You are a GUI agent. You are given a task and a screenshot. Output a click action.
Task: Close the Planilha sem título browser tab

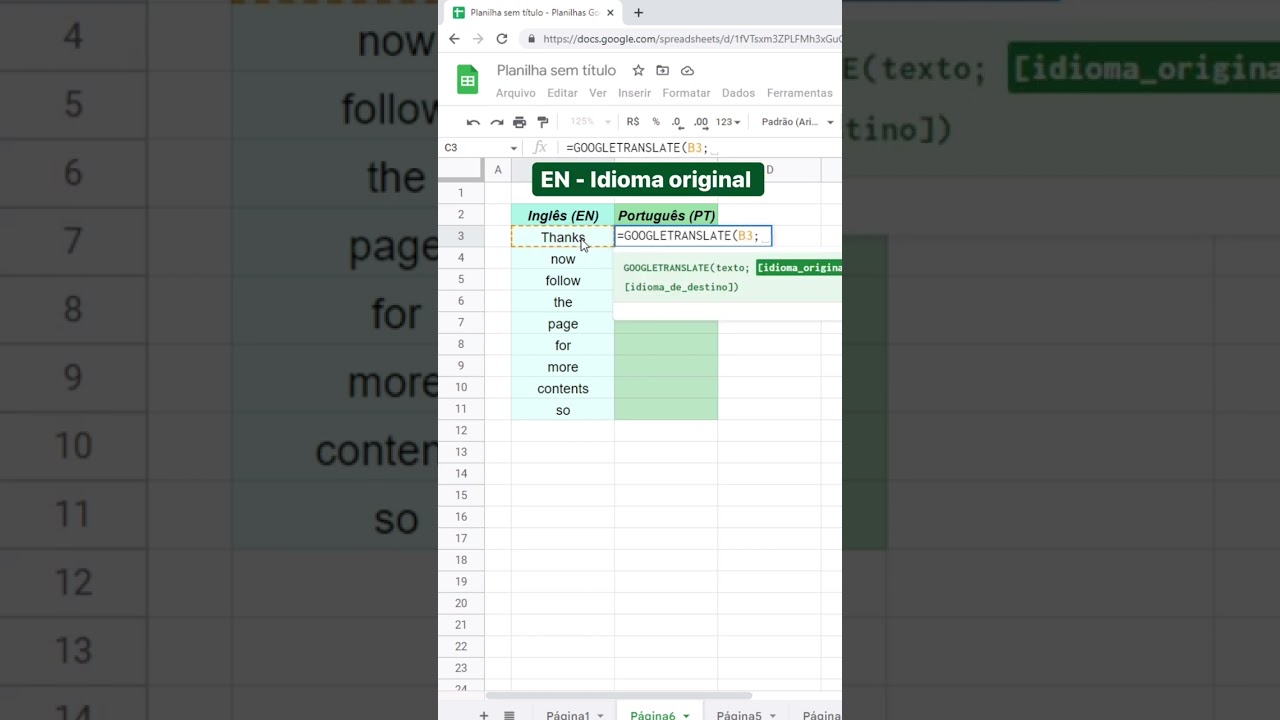(x=610, y=13)
